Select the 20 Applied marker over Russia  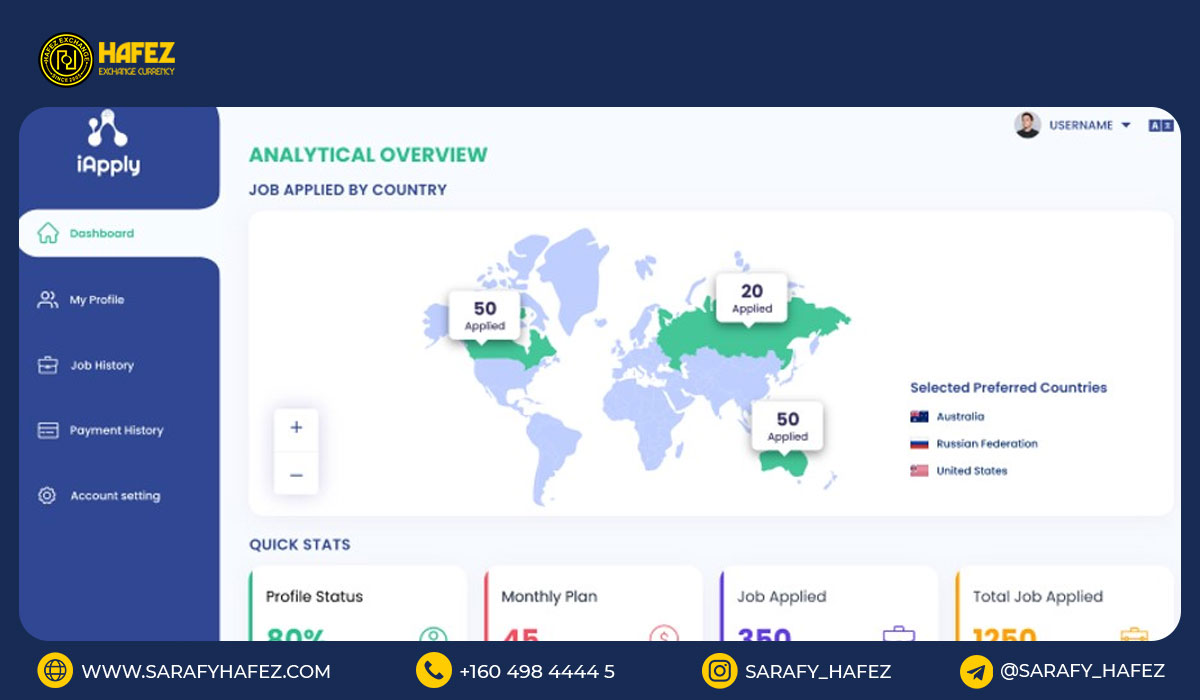[x=751, y=298]
